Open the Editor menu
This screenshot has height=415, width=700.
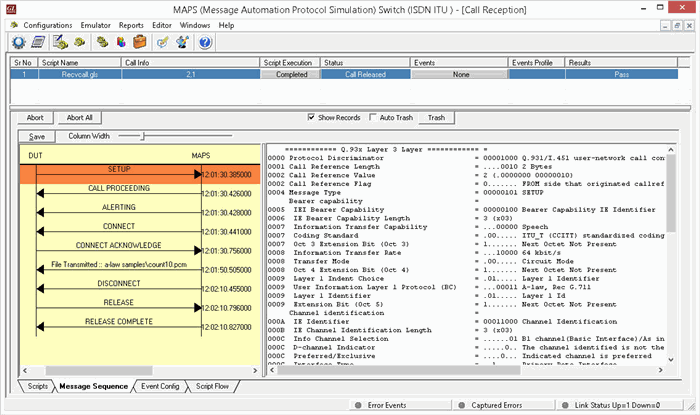point(162,25)
